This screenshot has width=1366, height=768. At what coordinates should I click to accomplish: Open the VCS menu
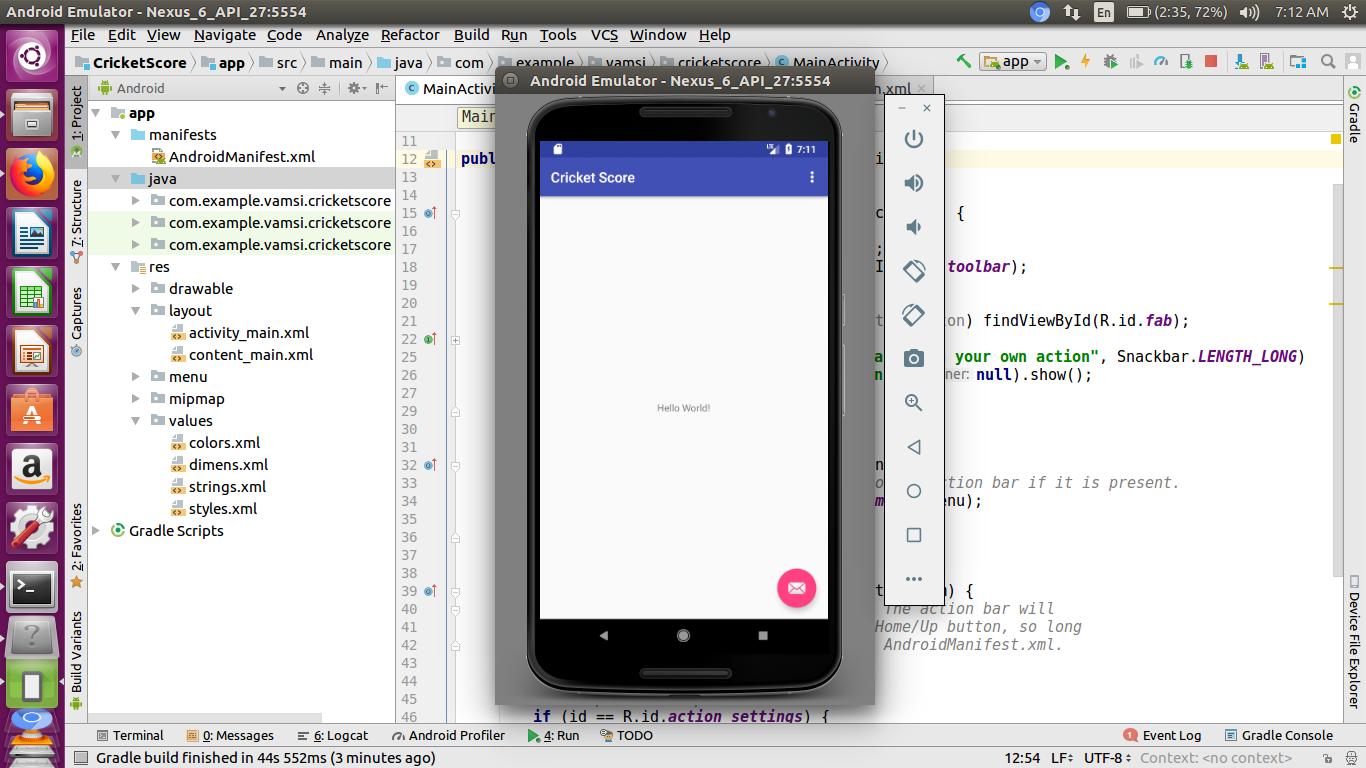[604, 34]
